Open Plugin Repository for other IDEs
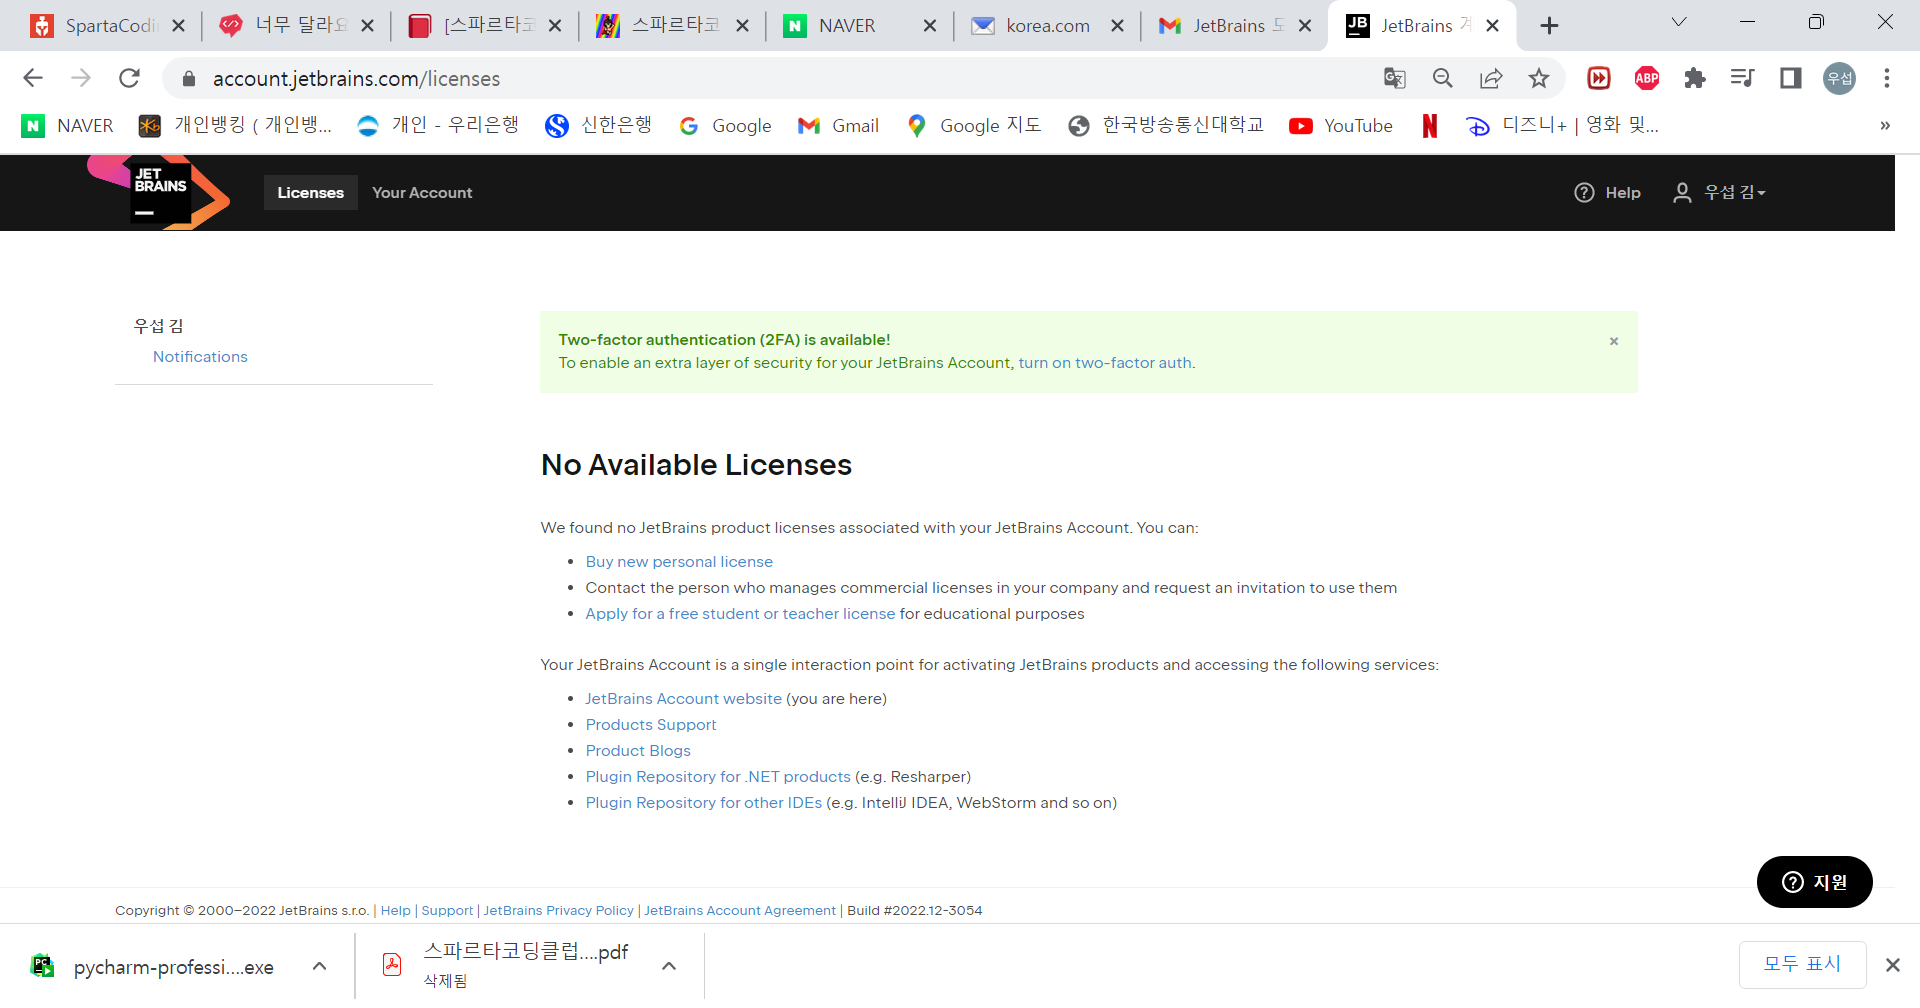This screenshot has height=1008, width=1920. [703, 803]
